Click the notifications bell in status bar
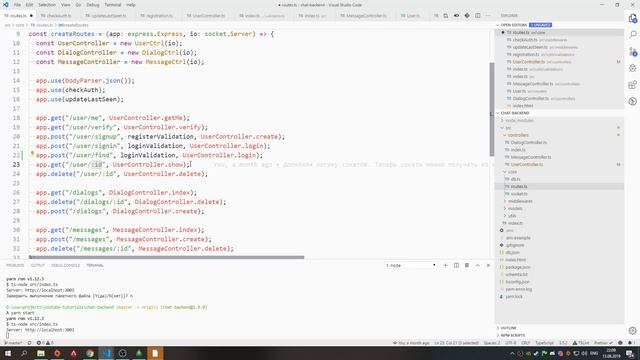Image resolution: width=640 pixels, height=360 pixels. pos(630,343)
